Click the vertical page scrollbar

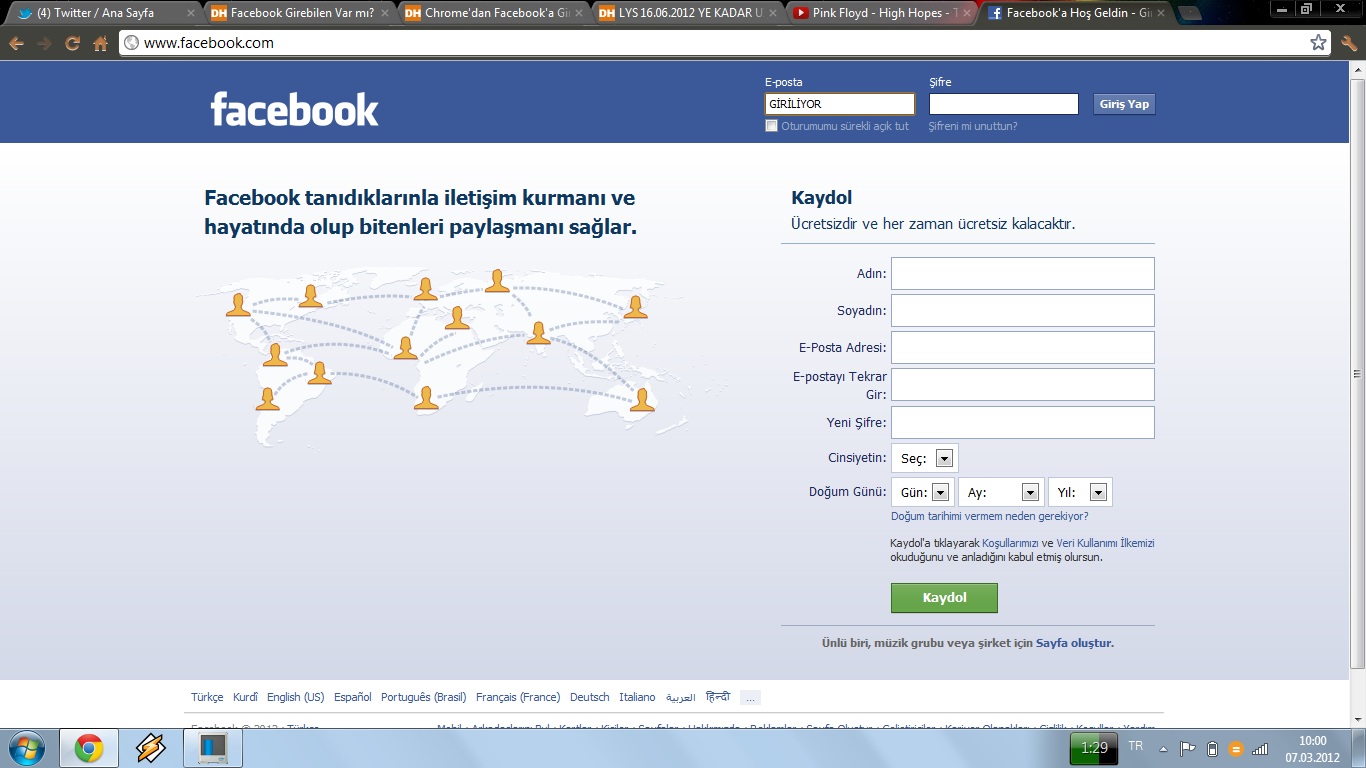click(1357, 374)
